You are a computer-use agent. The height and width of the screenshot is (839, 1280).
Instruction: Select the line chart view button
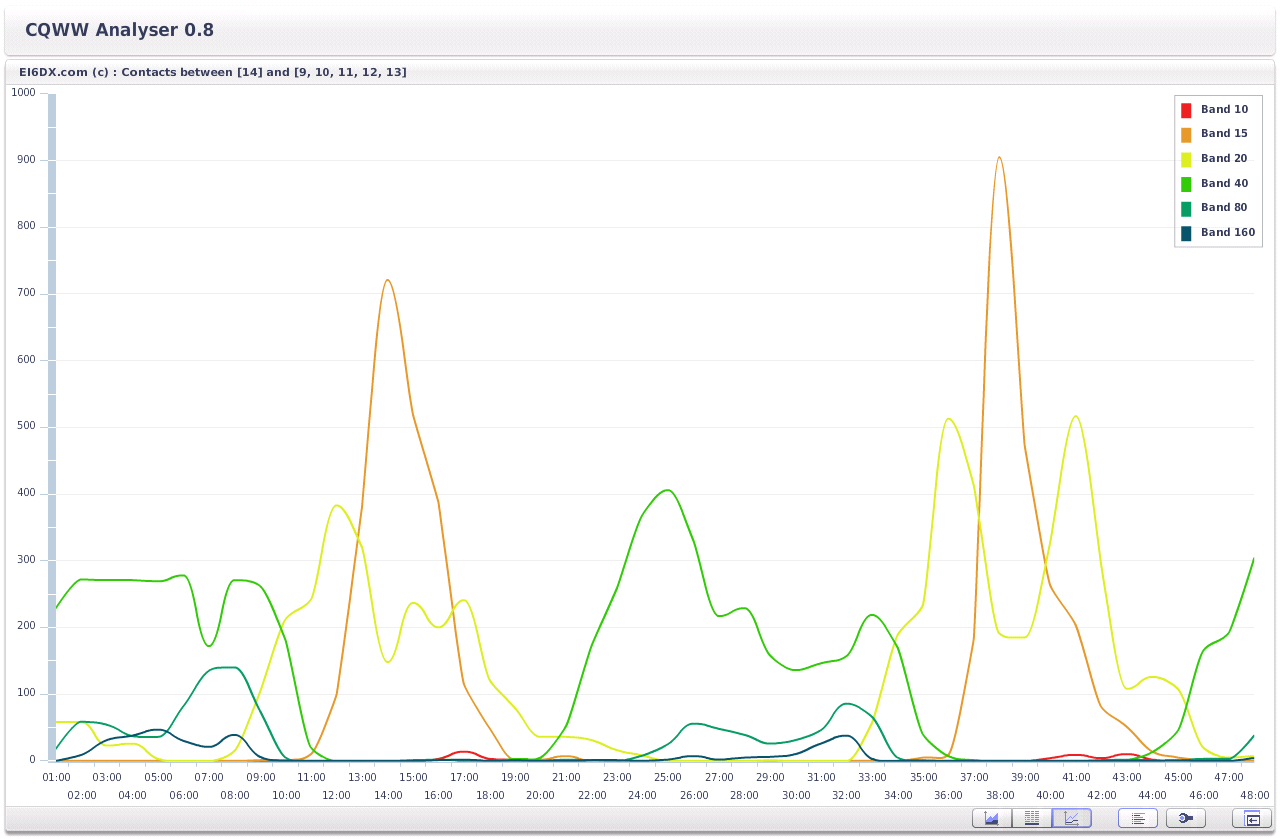[x=1071, y=818]
